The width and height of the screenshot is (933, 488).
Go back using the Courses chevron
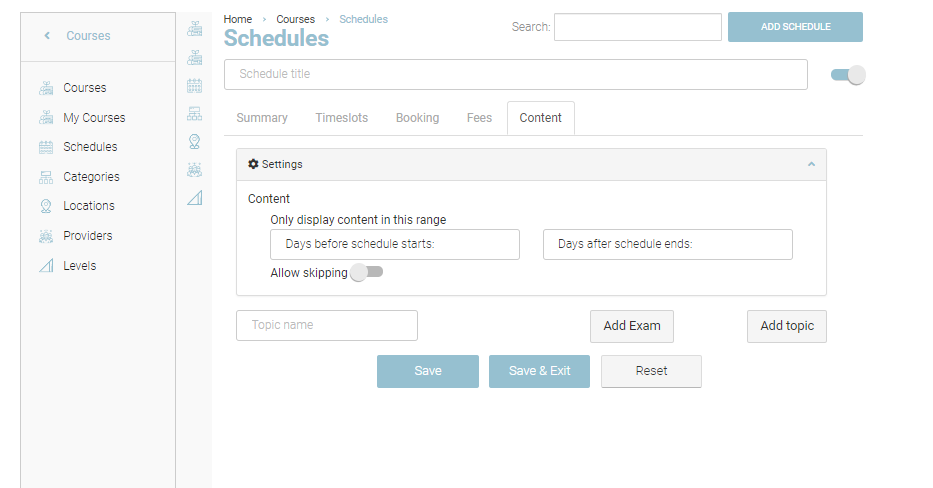[47, 36]
